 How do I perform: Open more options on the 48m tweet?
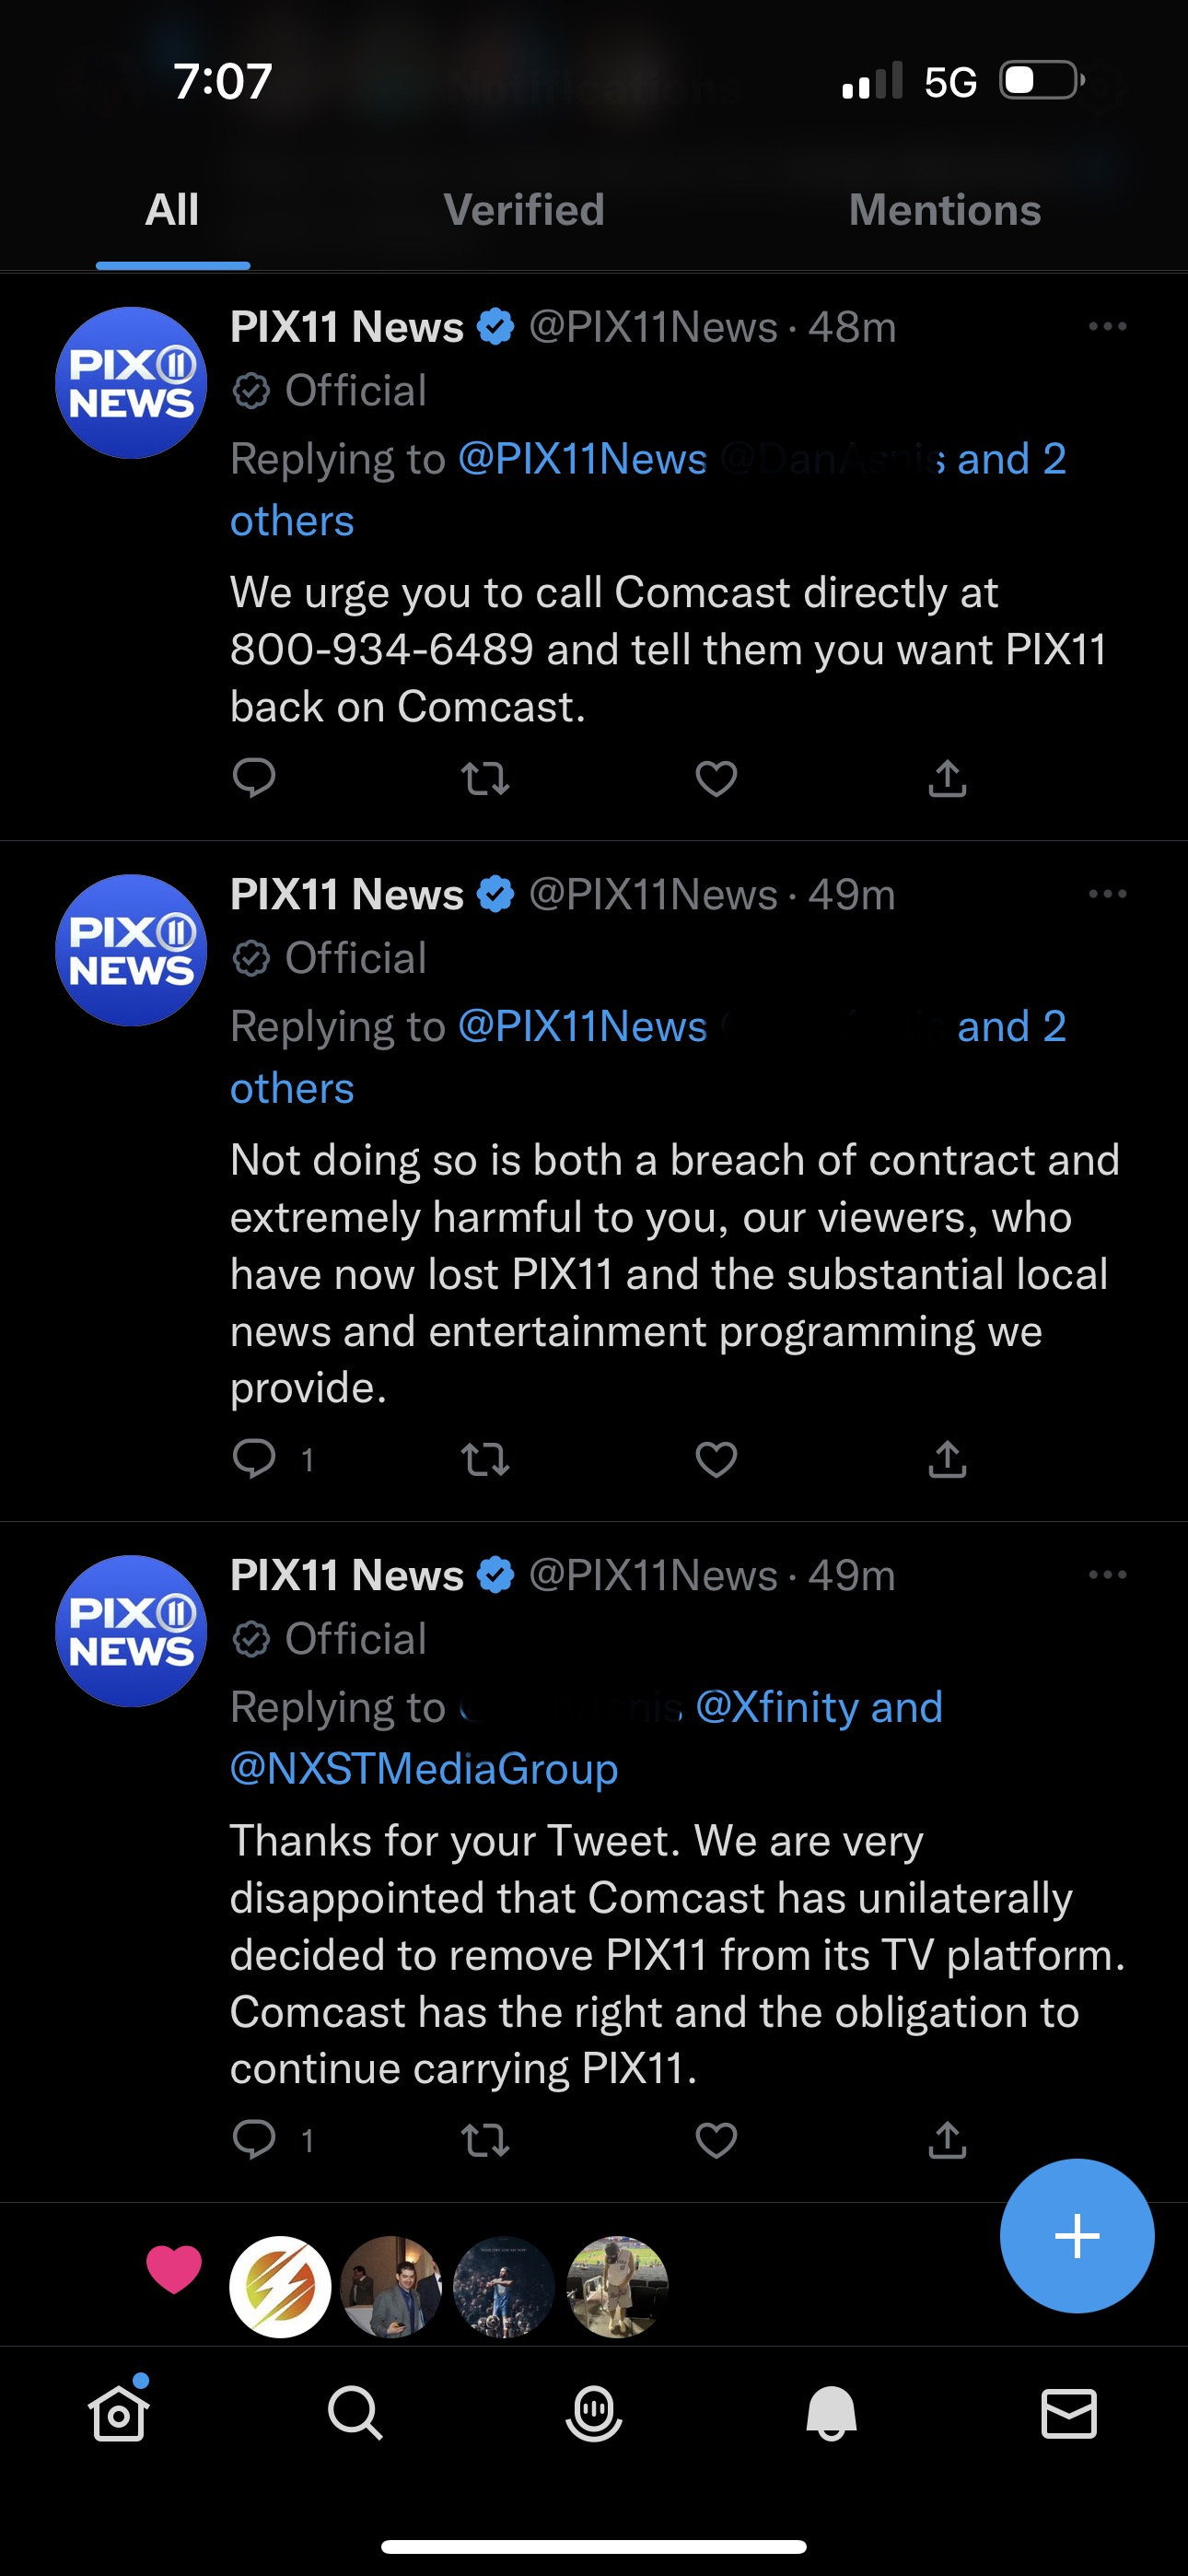click(x=1107, y=327)
